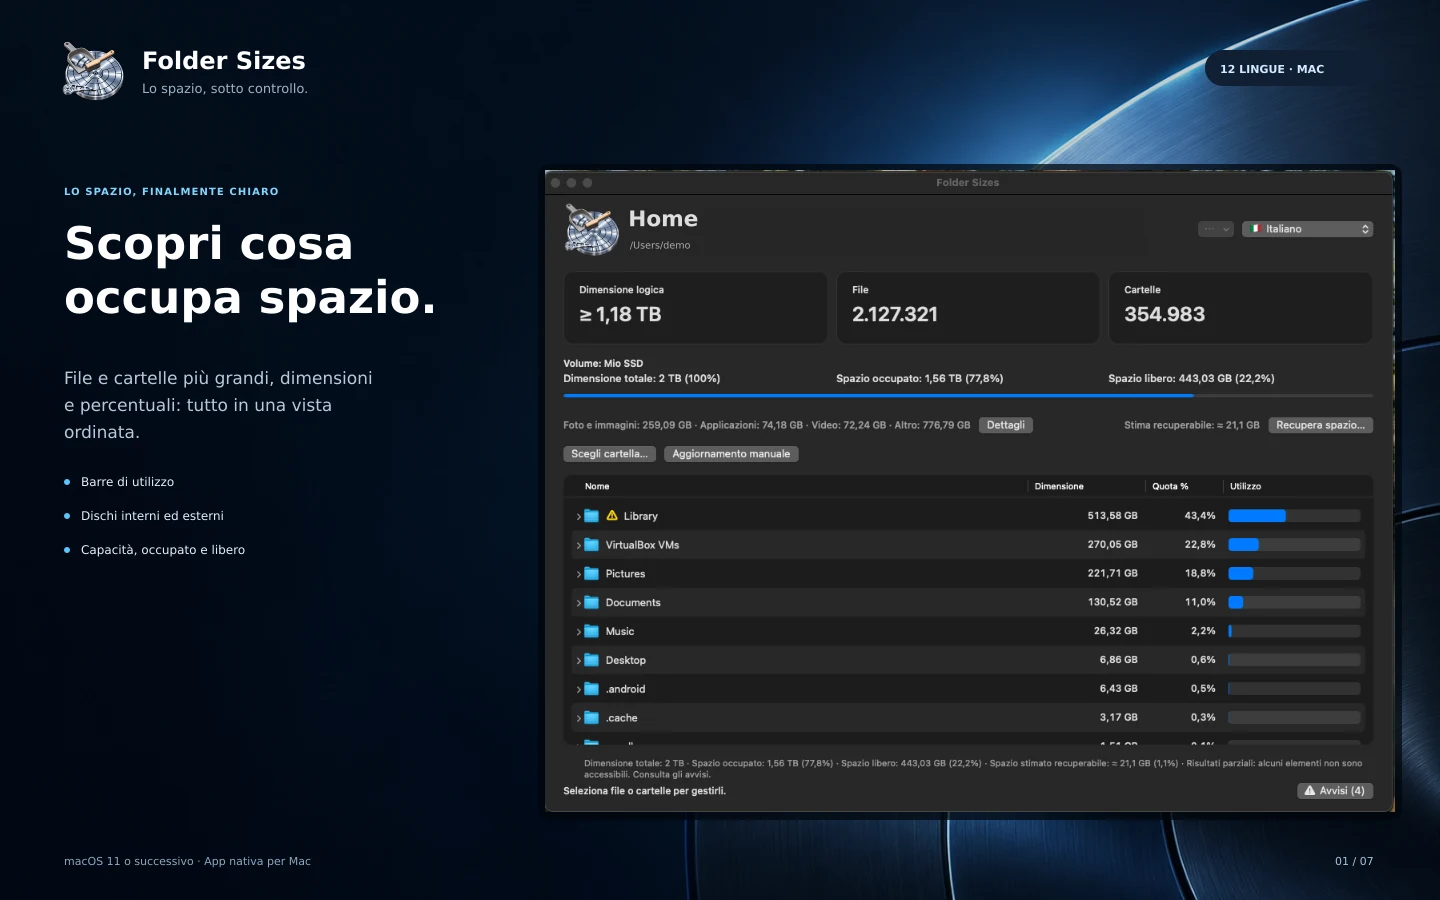
Task: Click the Pictures folder icon
Action: (591, 574)
